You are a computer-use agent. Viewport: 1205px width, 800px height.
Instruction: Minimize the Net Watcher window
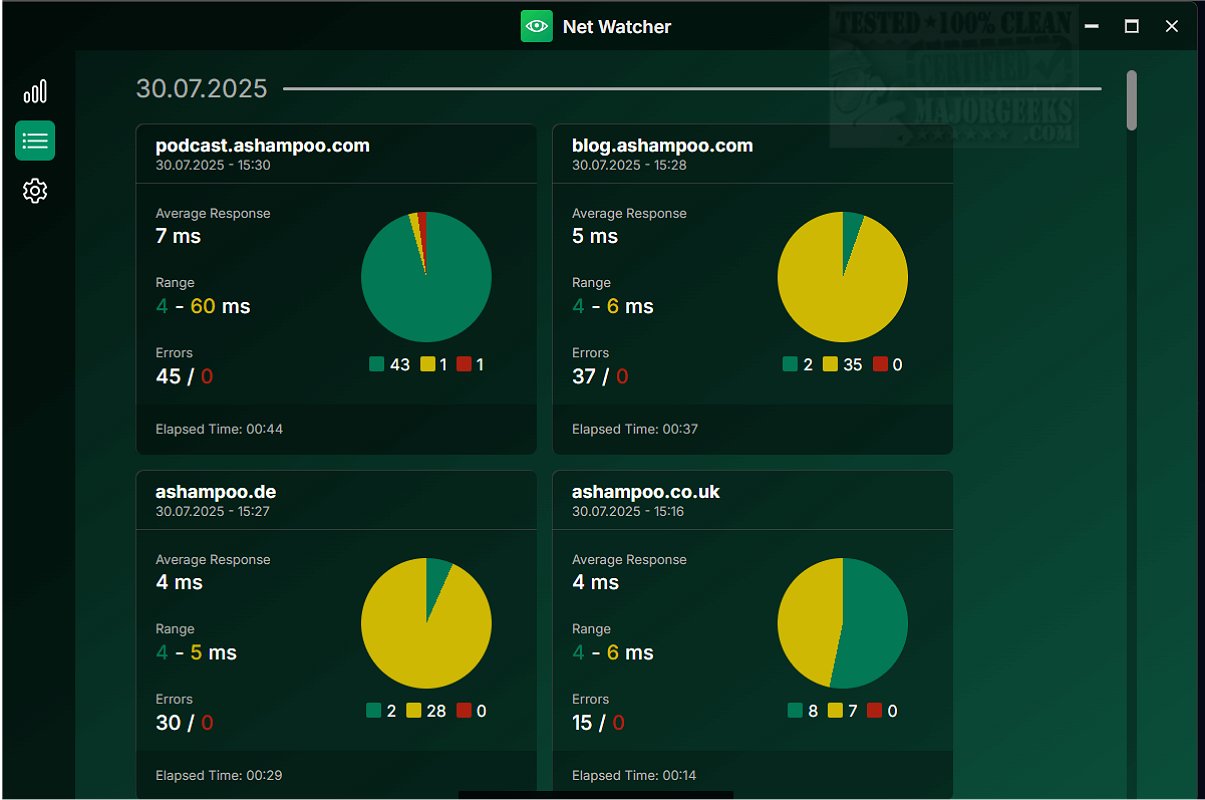point(1092,27)
